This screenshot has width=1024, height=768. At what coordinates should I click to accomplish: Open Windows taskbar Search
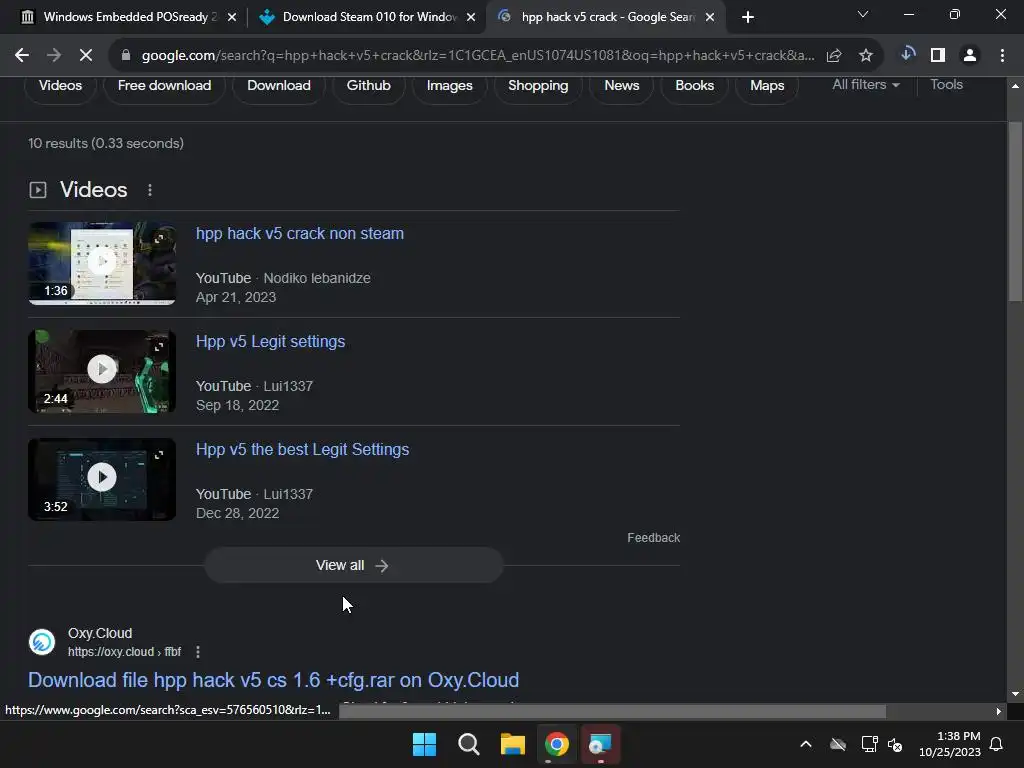(468, 744)
